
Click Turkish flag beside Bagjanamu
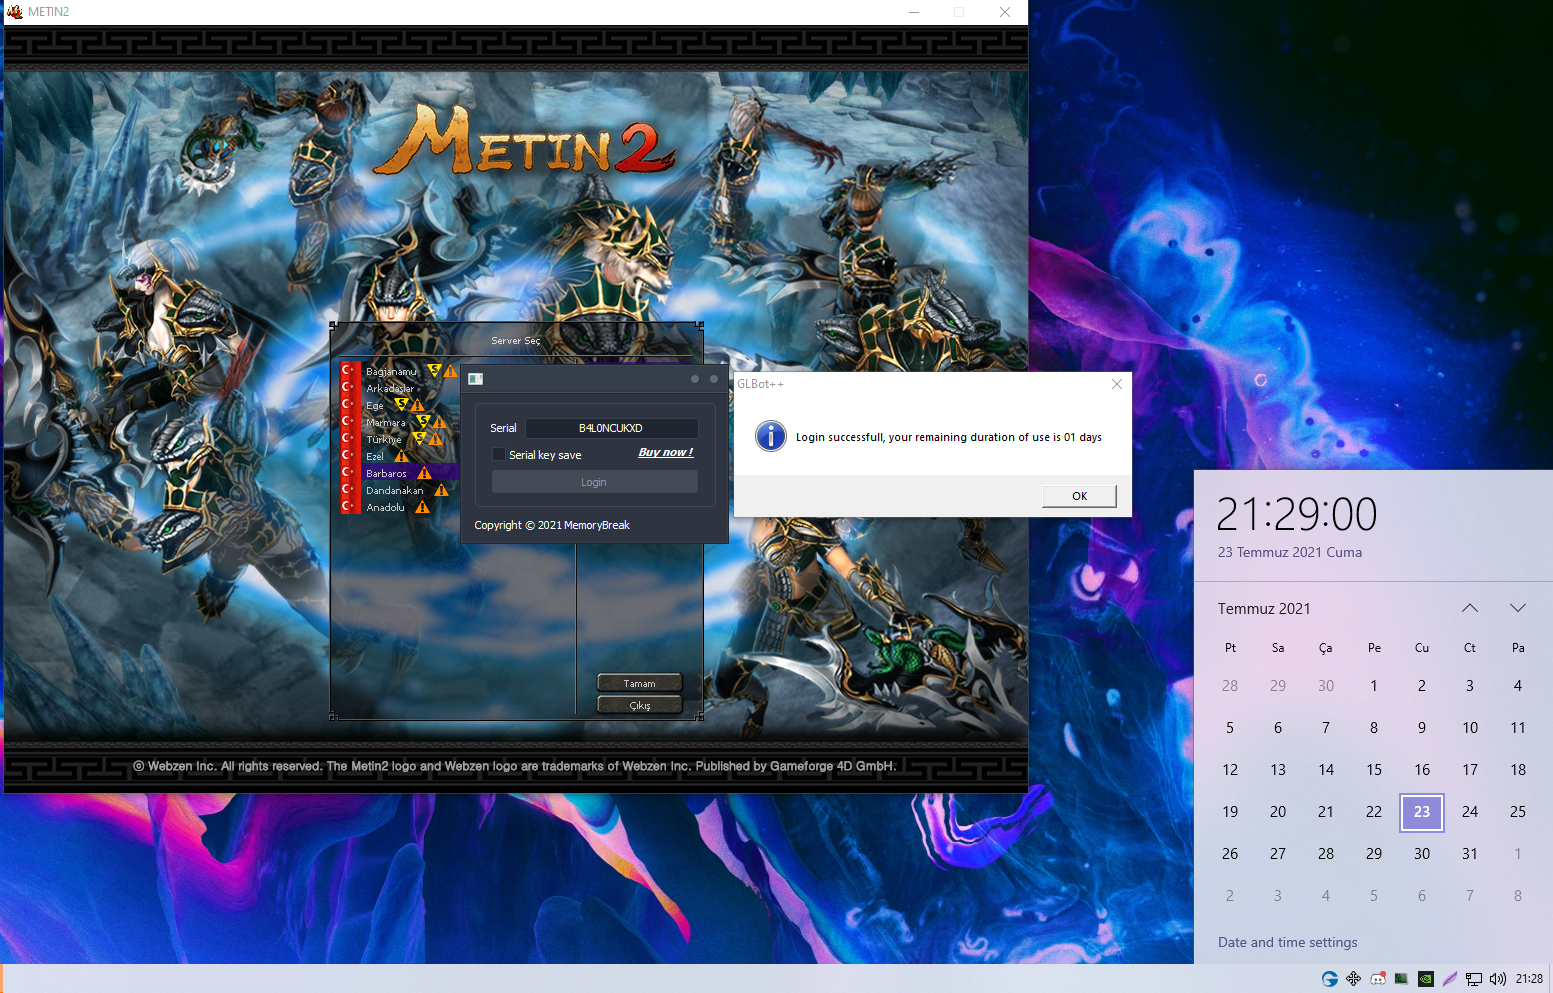coord(348,370)
